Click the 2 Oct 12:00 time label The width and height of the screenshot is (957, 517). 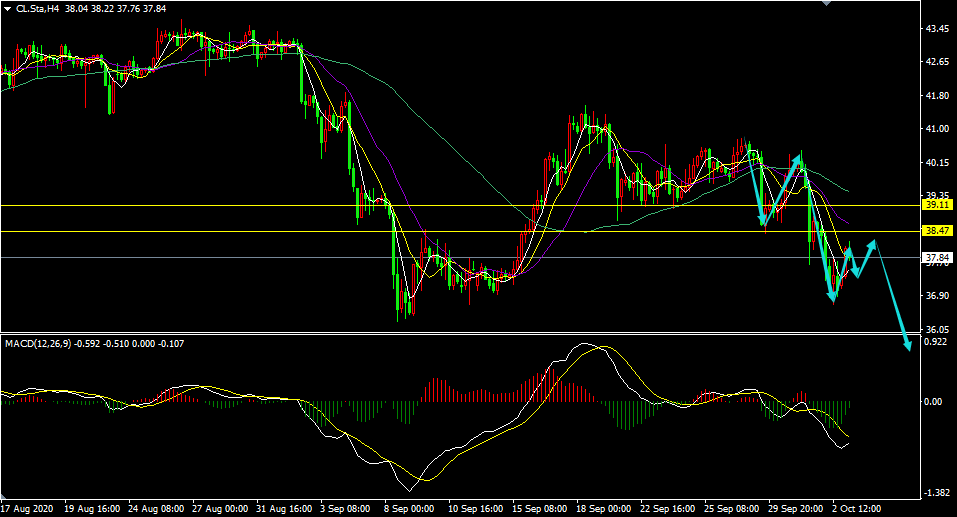[856, 508]
